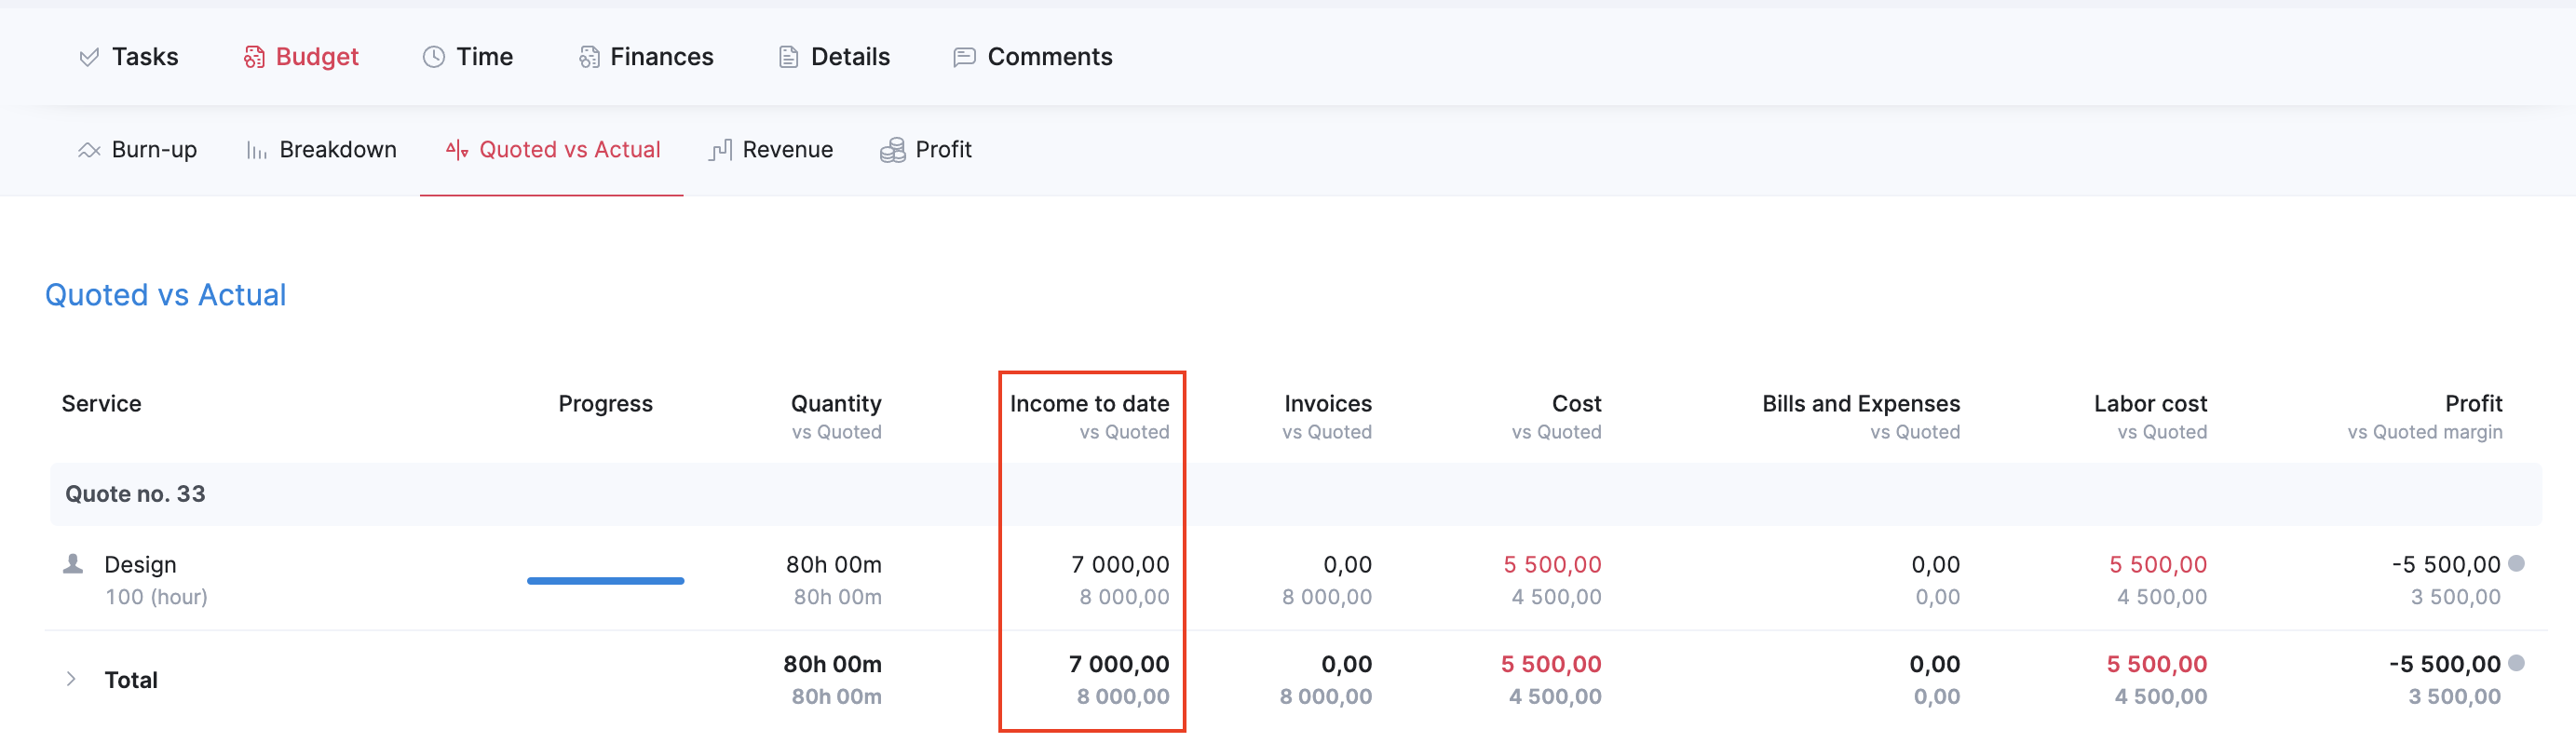Click the Comments speech bubble icon
The image size is (2576, 756).
[964, 57]
